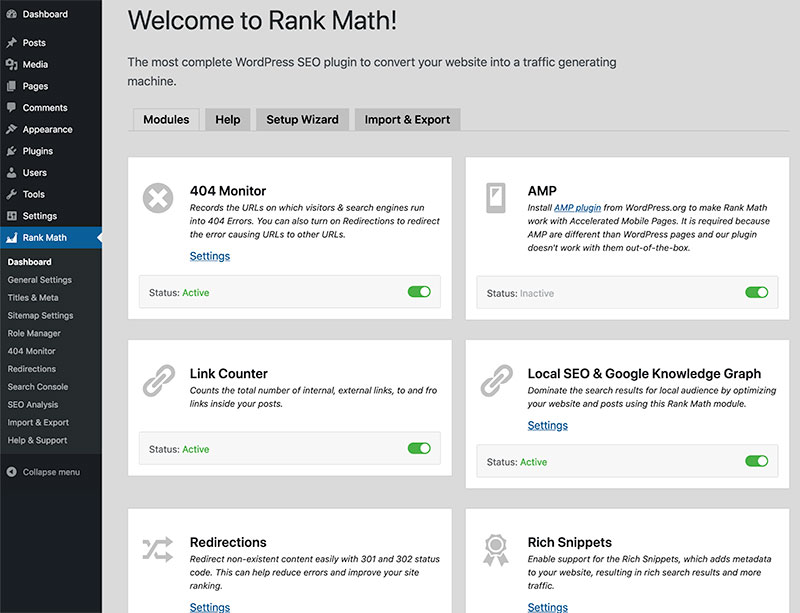This screenshot has height=613, width=800.
Task: Open the Appearance menu item
Action: [51, 129]
